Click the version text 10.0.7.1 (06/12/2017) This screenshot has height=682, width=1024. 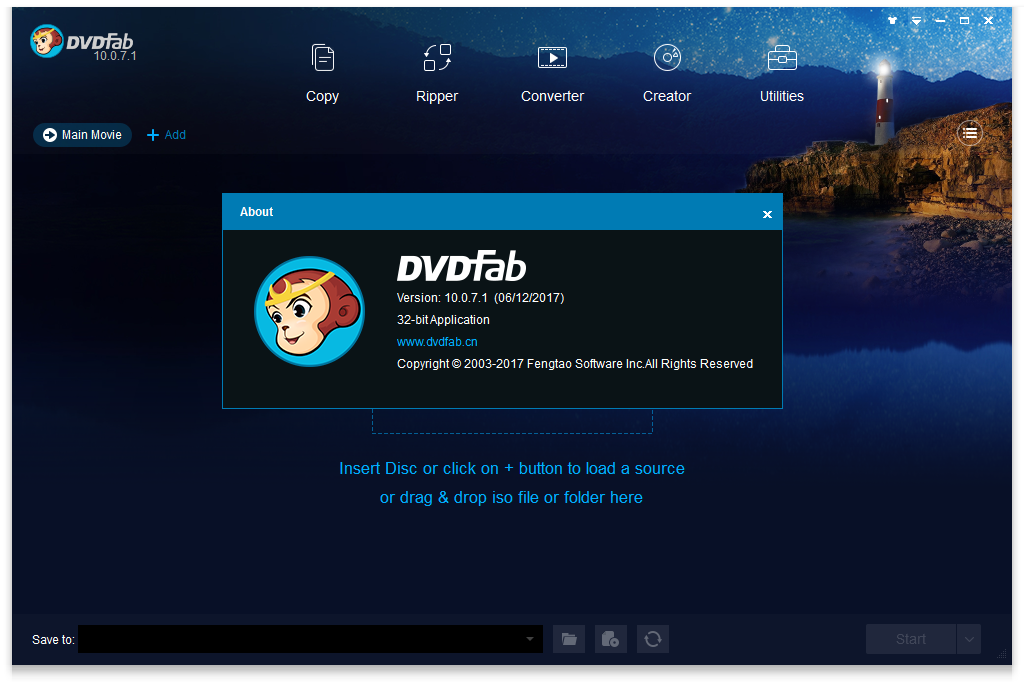(x=480, y=298)
